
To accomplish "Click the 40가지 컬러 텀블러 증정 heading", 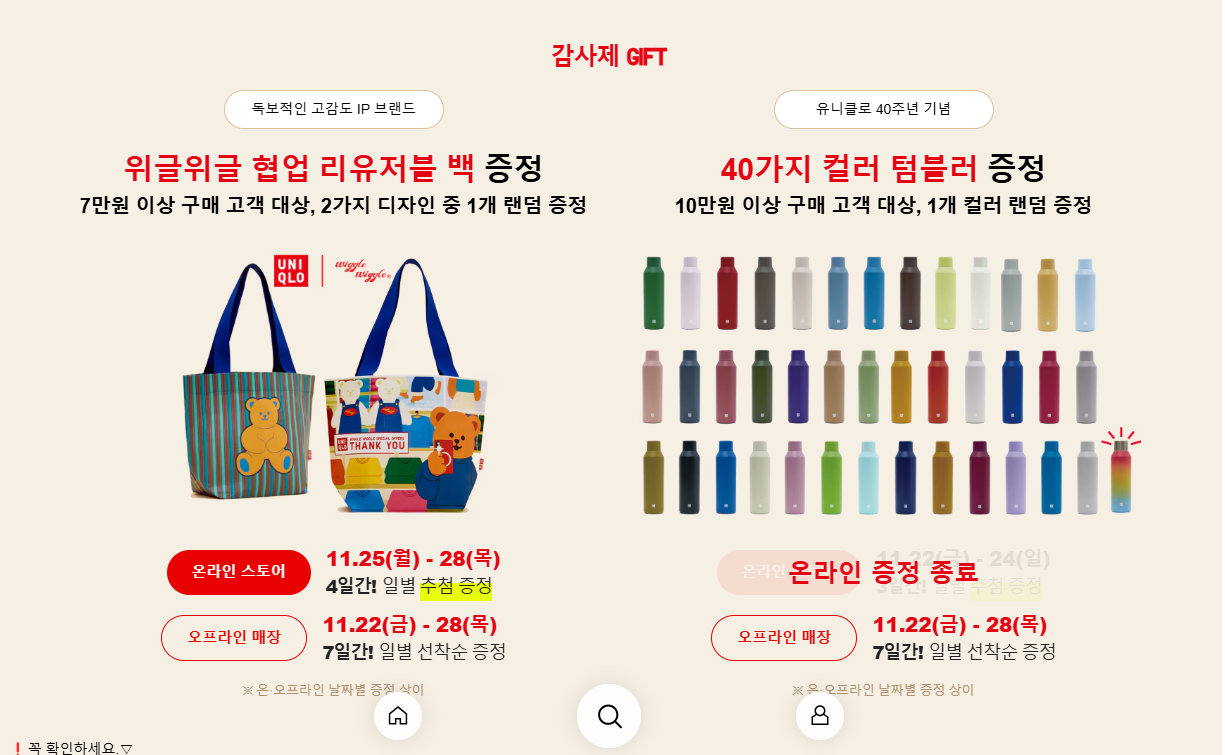I will pos(883,167).
